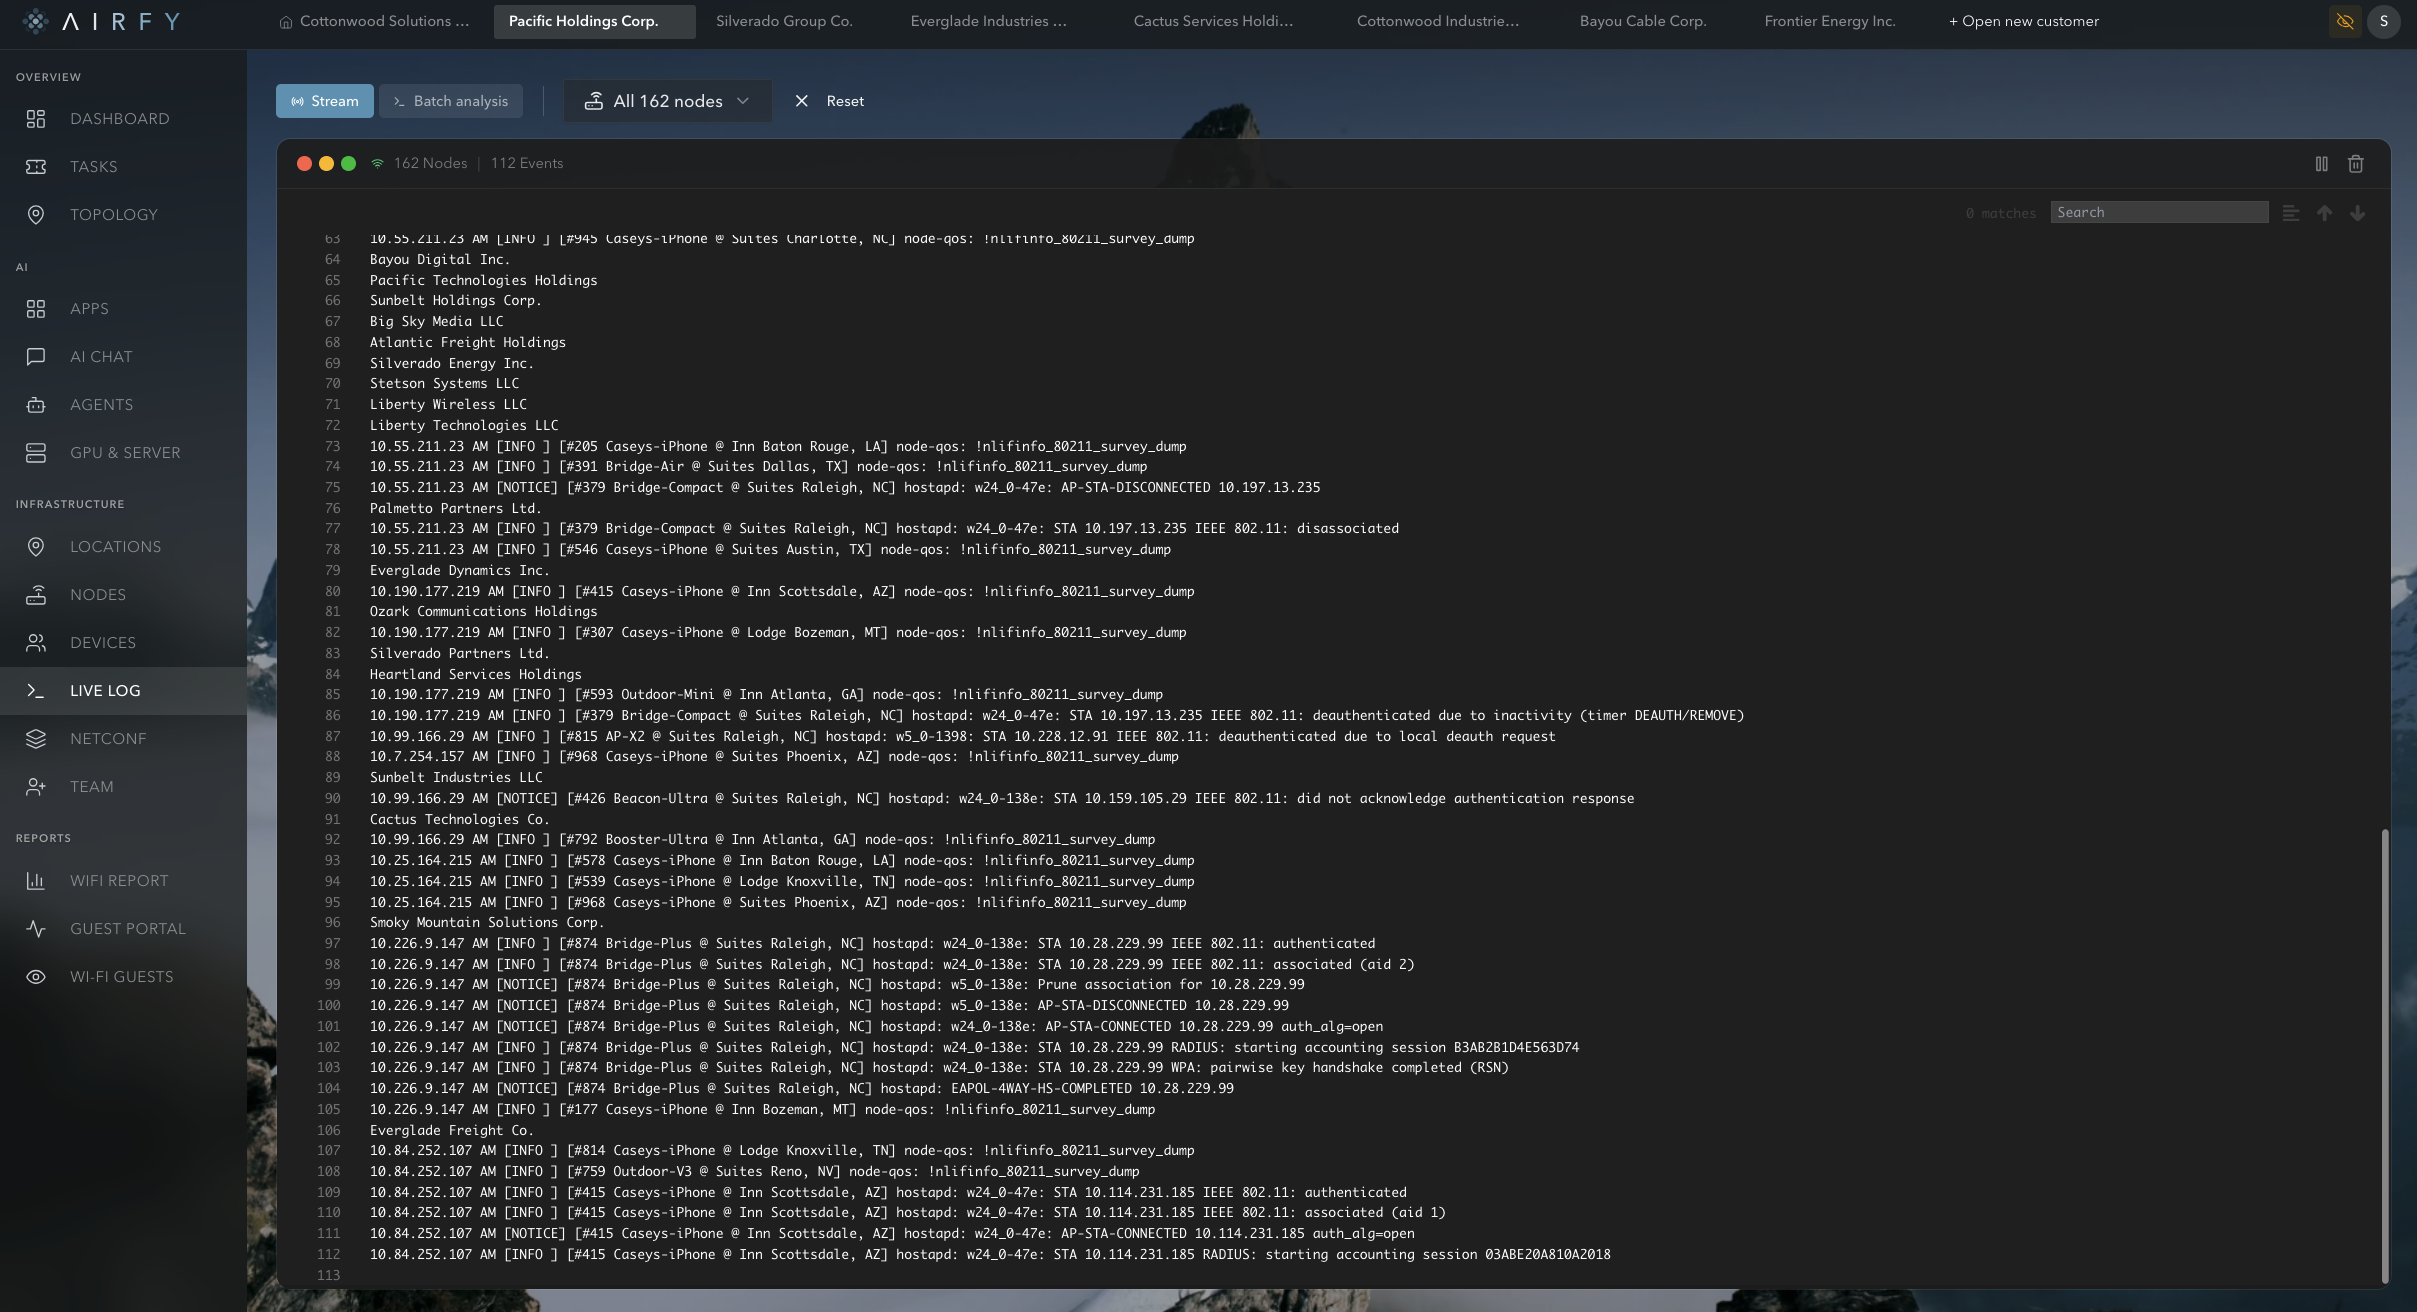Click log line Palmetto Partners Ltd.
This screenshot has width=2417, height=1312.
tap(455, 508)
